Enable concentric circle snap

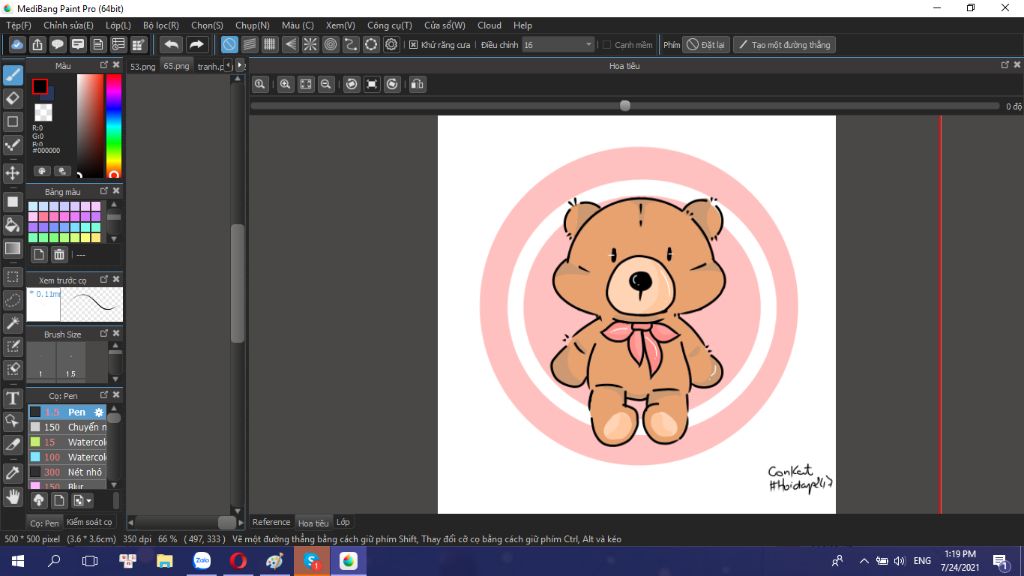pos(330,44)
